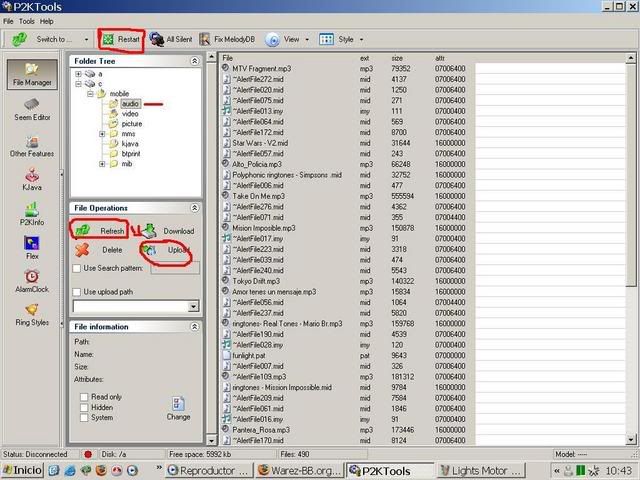Enable Use Search pattern checkbox
This screenshot has height=480, width=640.
[x=76, y=268]
